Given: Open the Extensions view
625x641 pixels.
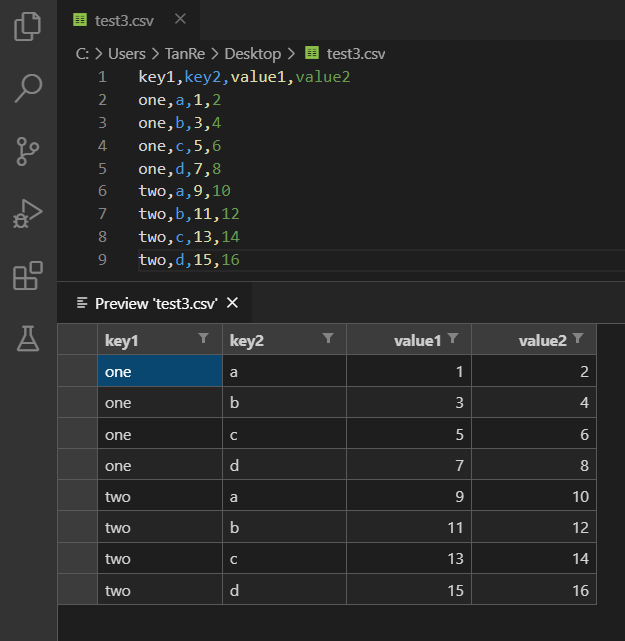Looking at the screenshot, I should tap(28, 276).
